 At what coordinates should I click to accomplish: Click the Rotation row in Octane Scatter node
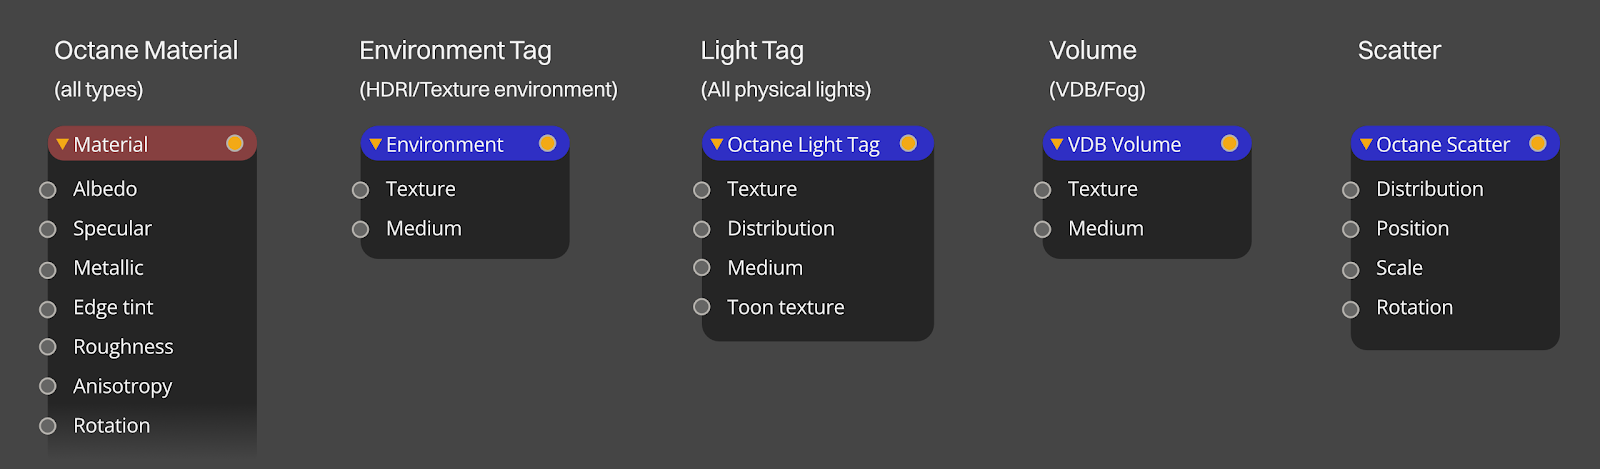click(1414, 308)
